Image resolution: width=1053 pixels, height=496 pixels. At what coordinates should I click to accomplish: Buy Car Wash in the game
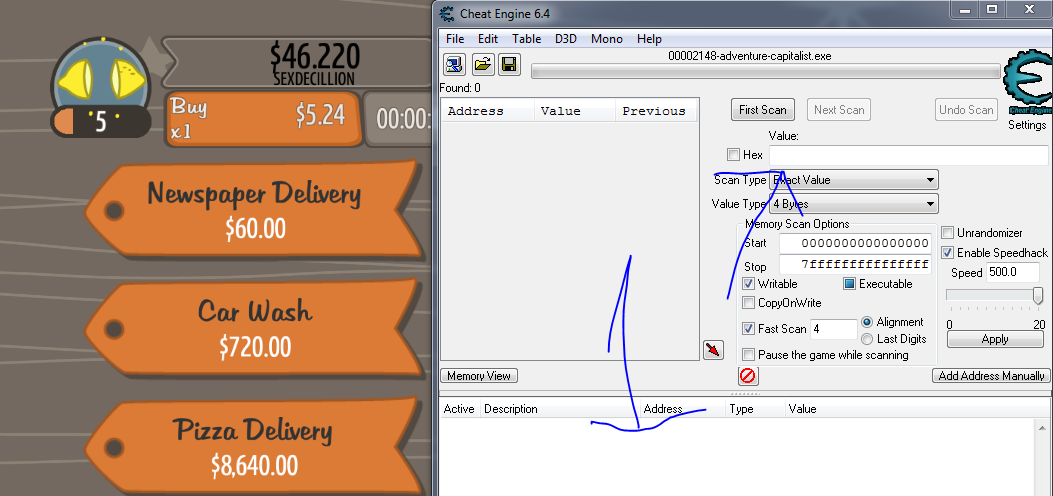click(x=253, y=328)
